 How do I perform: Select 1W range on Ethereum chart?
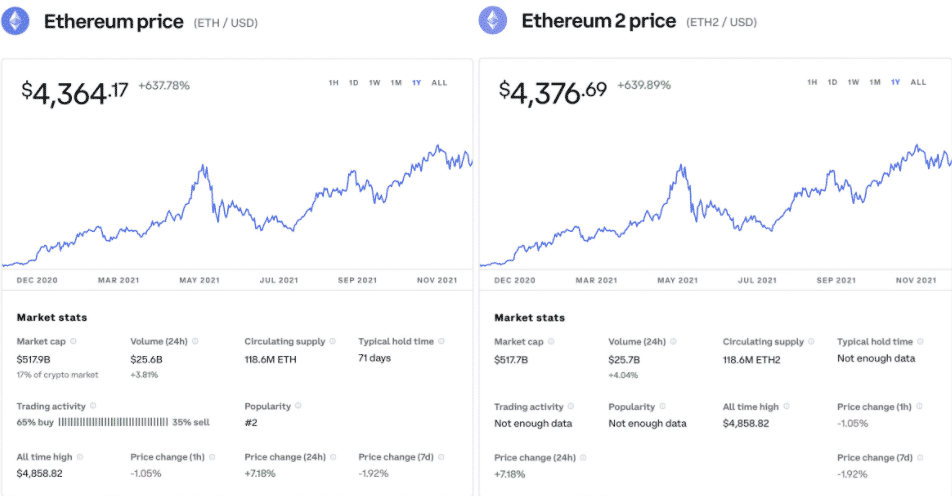click(374, 82)
